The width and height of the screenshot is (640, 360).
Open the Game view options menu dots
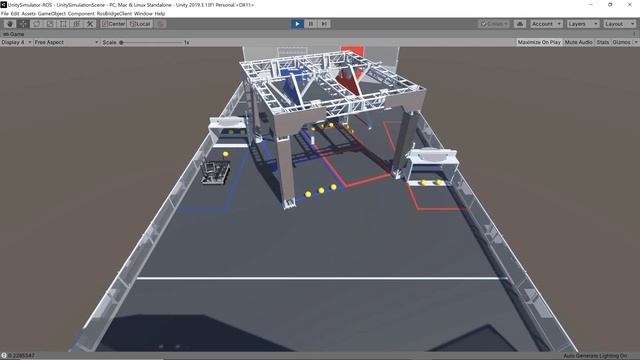(x=634, y=34)
